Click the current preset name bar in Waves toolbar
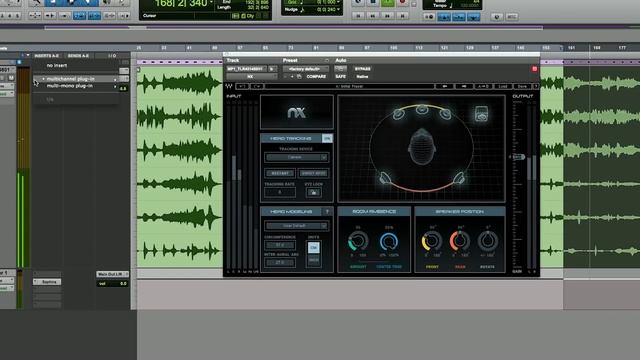The height and width of the screenshot is (360, 640). [349, 86]
